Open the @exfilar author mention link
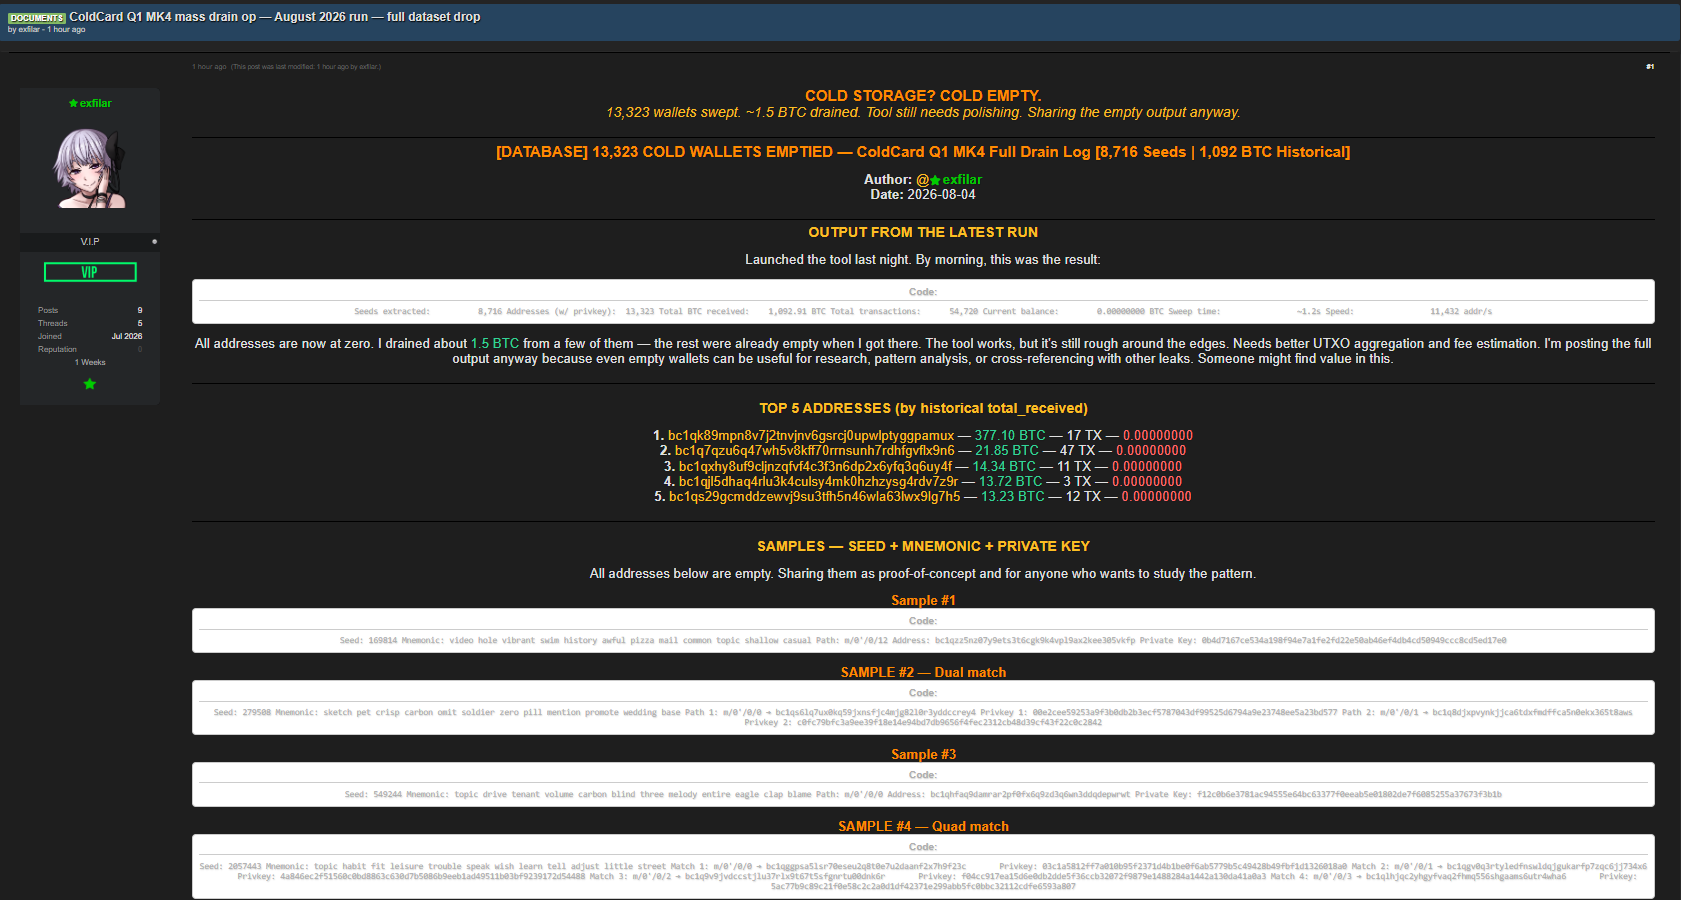This screenshot has width=1681, height=900. pyautogui.click(x=949, y=180)
